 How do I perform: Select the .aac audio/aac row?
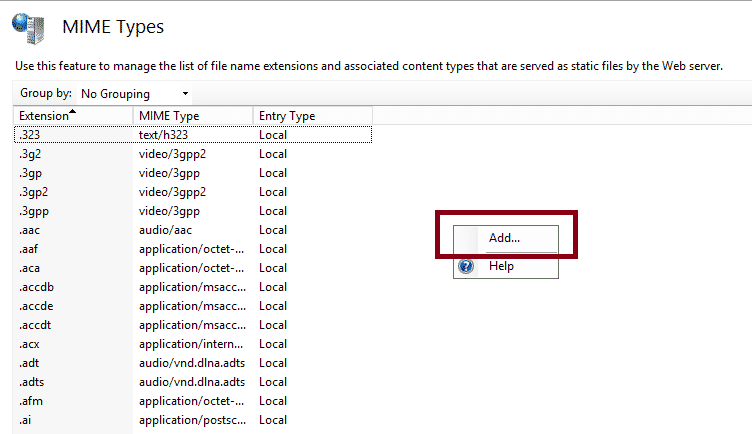click(x=193, y=230)
